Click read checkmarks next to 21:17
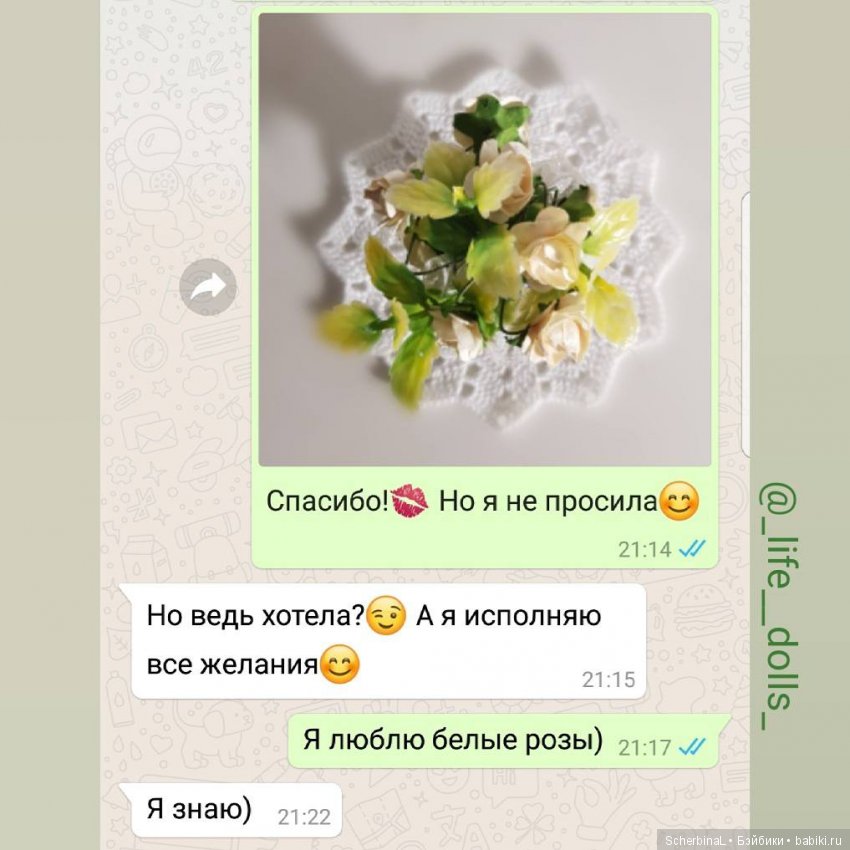Viewport: 850px width, 850px height. [692, 747]
